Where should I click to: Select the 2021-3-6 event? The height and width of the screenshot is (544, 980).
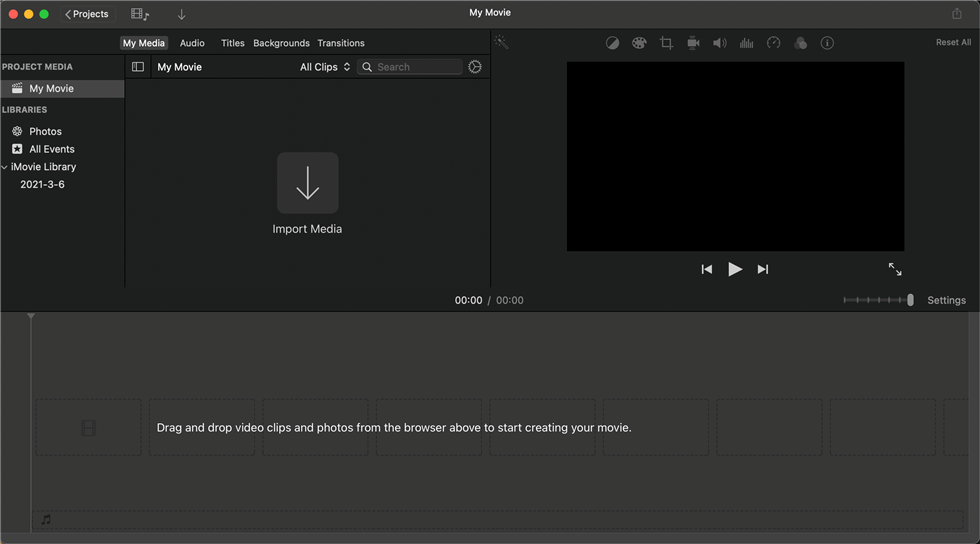(x=42, y=184)
